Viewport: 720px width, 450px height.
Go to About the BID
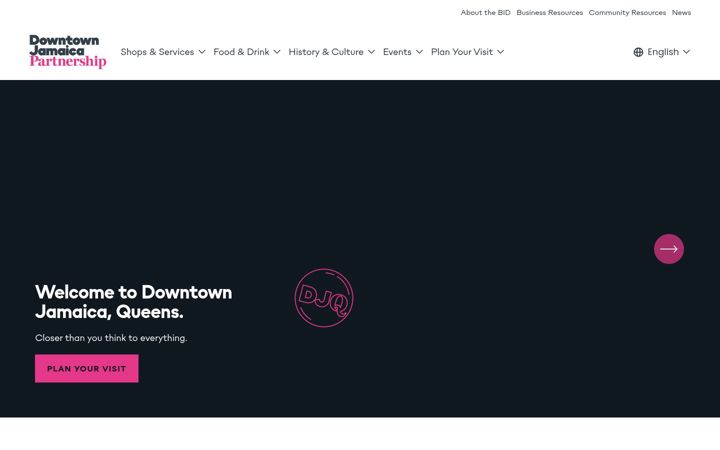point(485,12)
